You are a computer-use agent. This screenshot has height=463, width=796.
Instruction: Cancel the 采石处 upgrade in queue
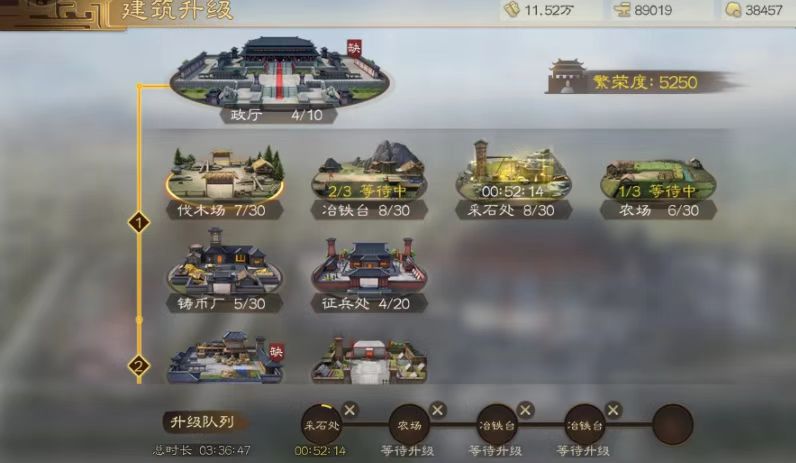350,410
